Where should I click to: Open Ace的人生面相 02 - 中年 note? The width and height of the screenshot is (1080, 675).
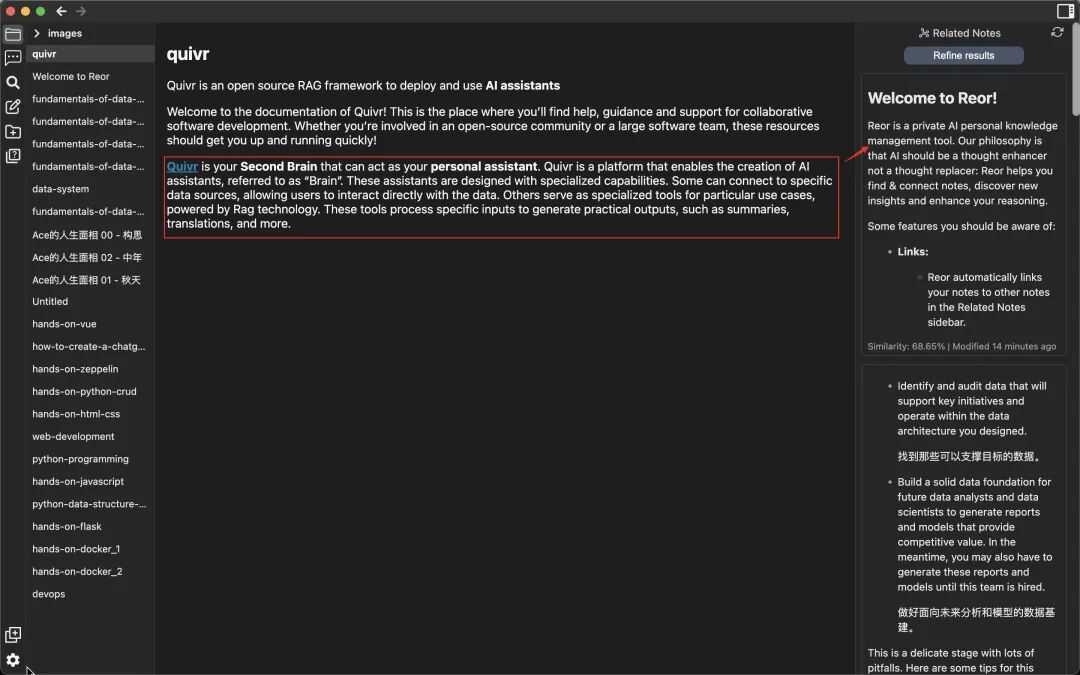[x=90, y=258]
